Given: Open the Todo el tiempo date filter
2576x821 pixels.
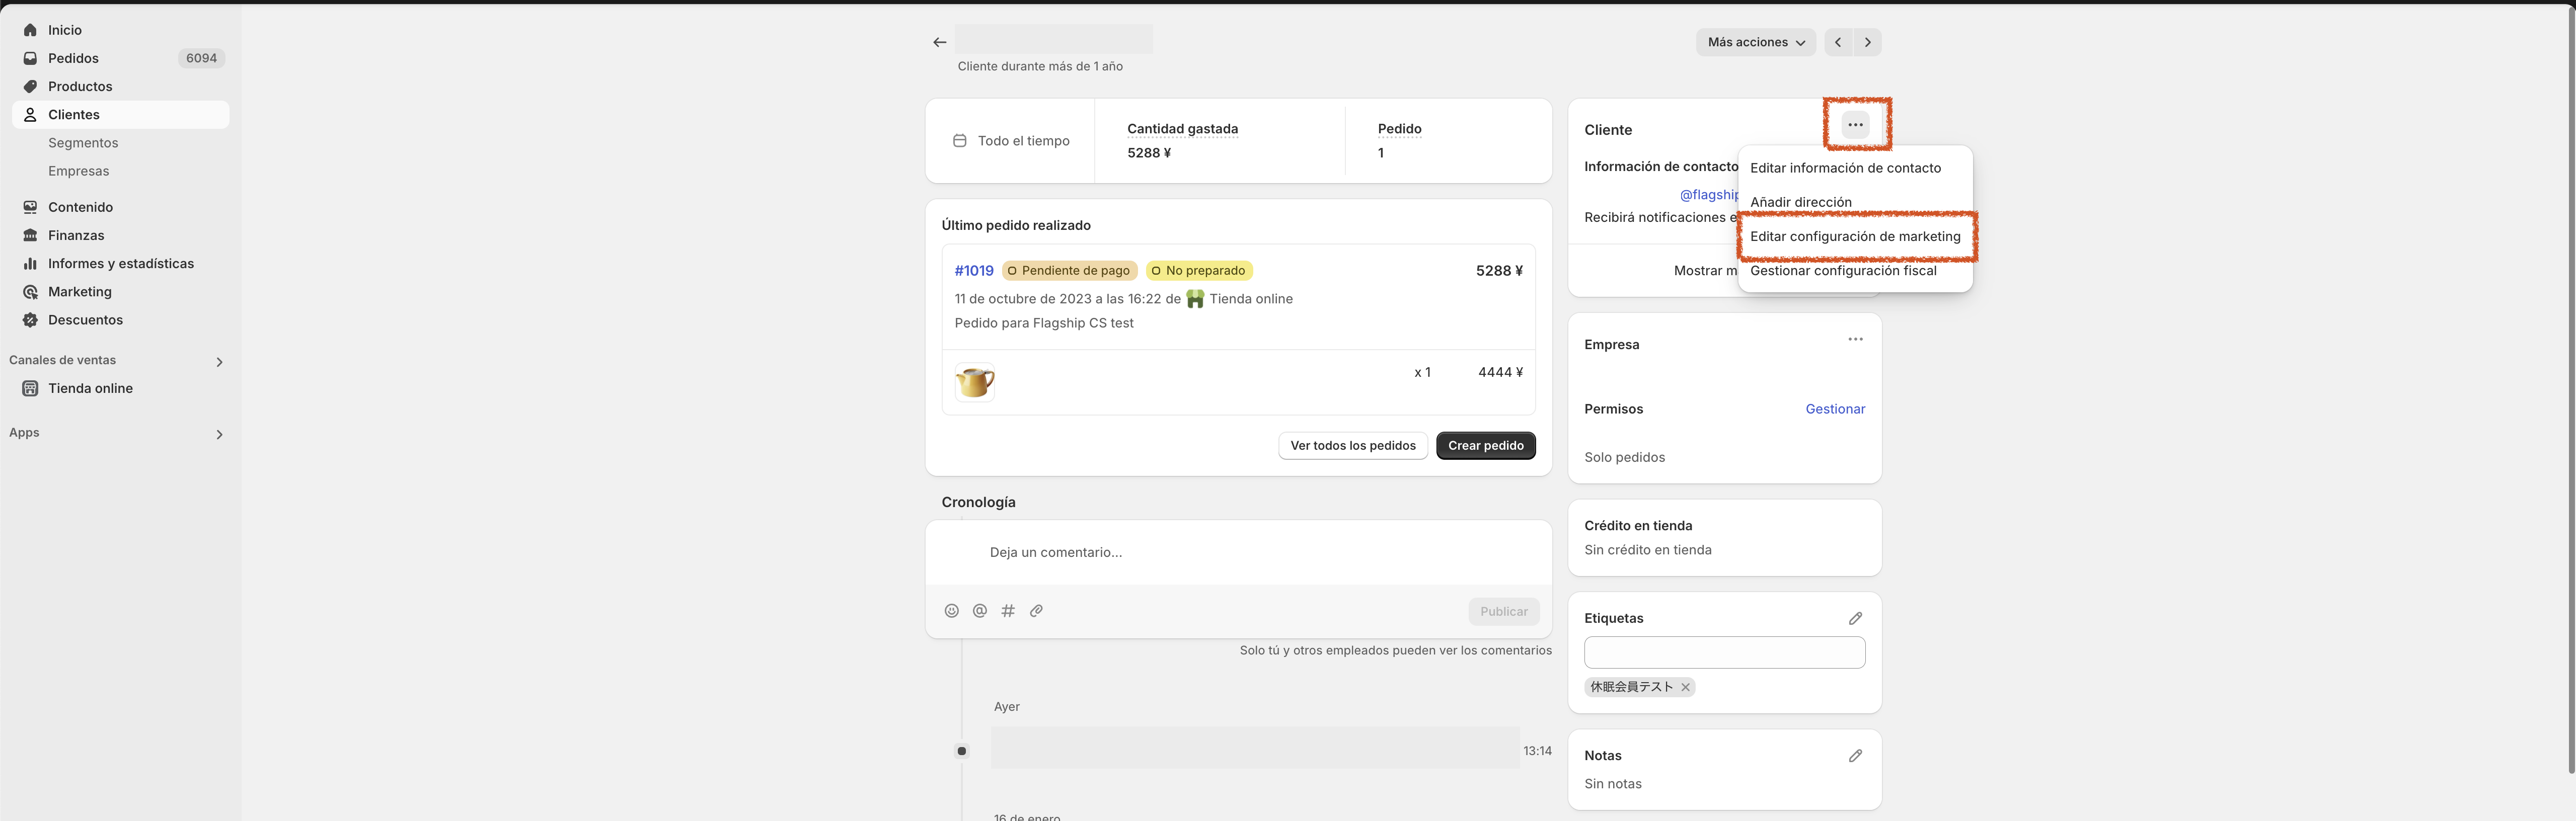Looking at the screenshot, I should (x=1011, y=141).
